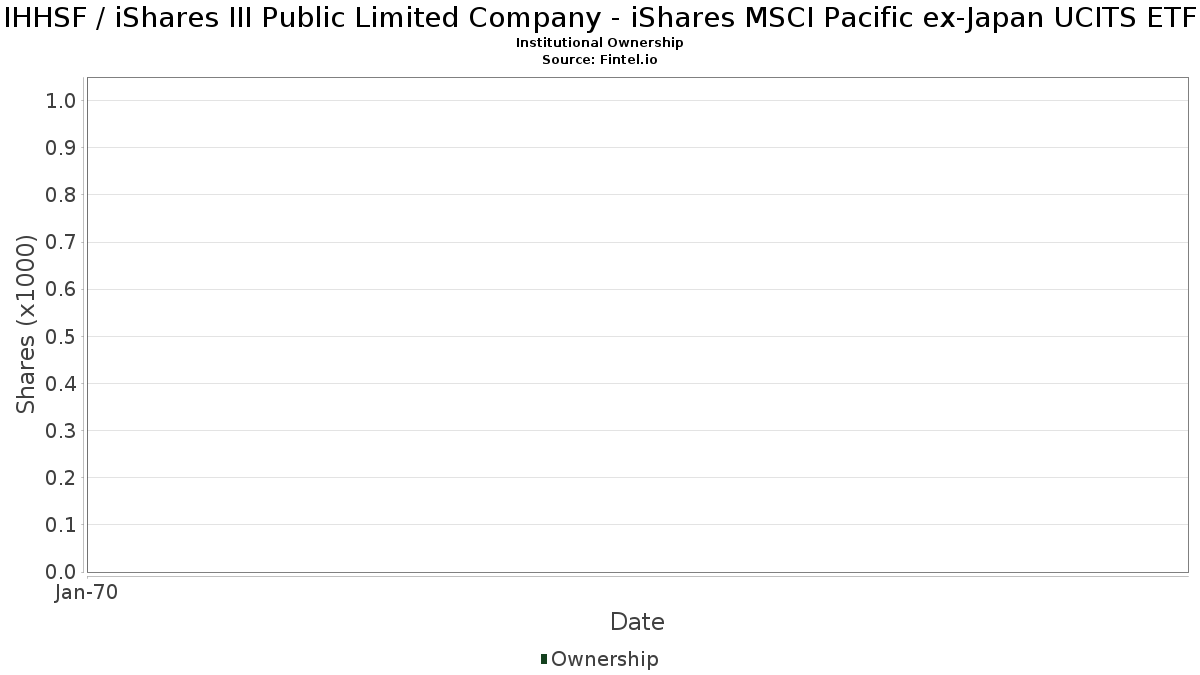This screenshot has height=675, width=1200.
Task: Click the 0.1 y-axis tick label
Action: 61,525
